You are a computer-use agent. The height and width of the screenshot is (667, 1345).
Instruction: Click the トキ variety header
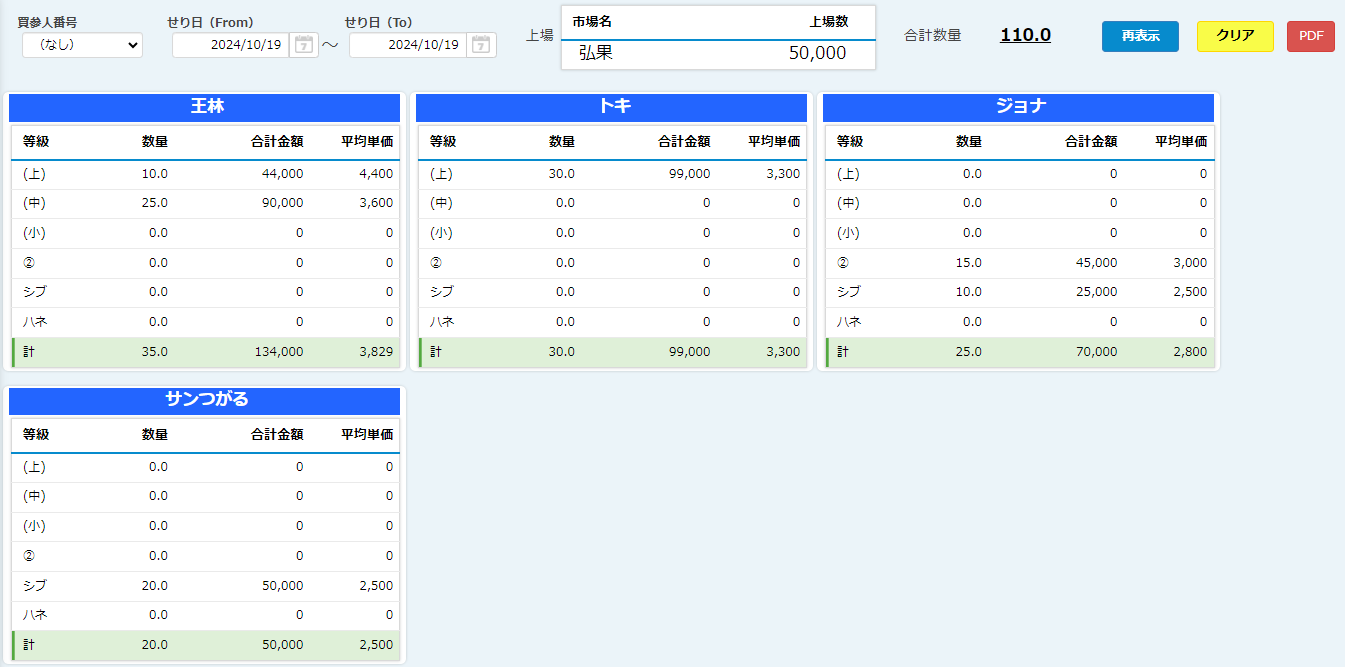click(612, 107)
